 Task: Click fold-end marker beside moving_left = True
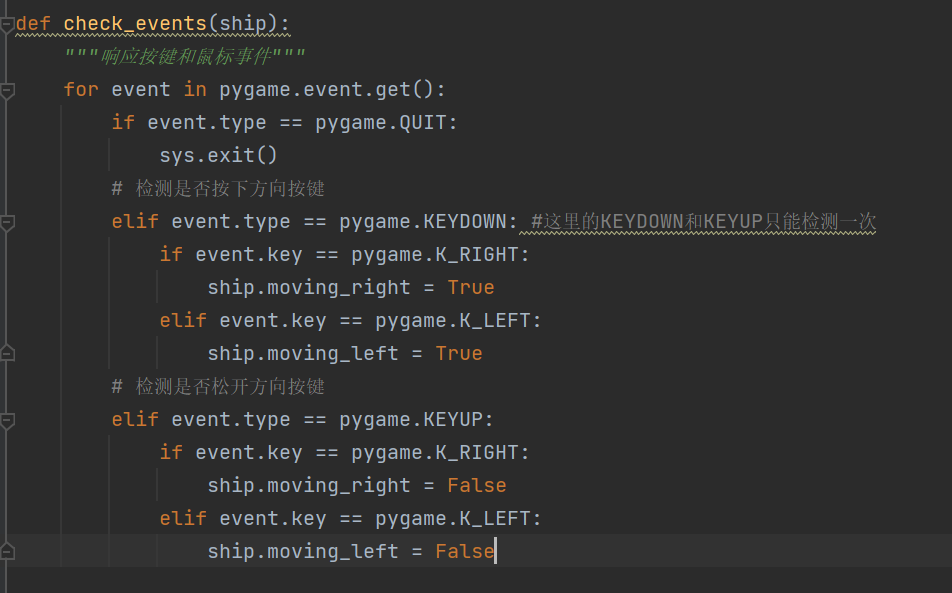coord(8,353)
